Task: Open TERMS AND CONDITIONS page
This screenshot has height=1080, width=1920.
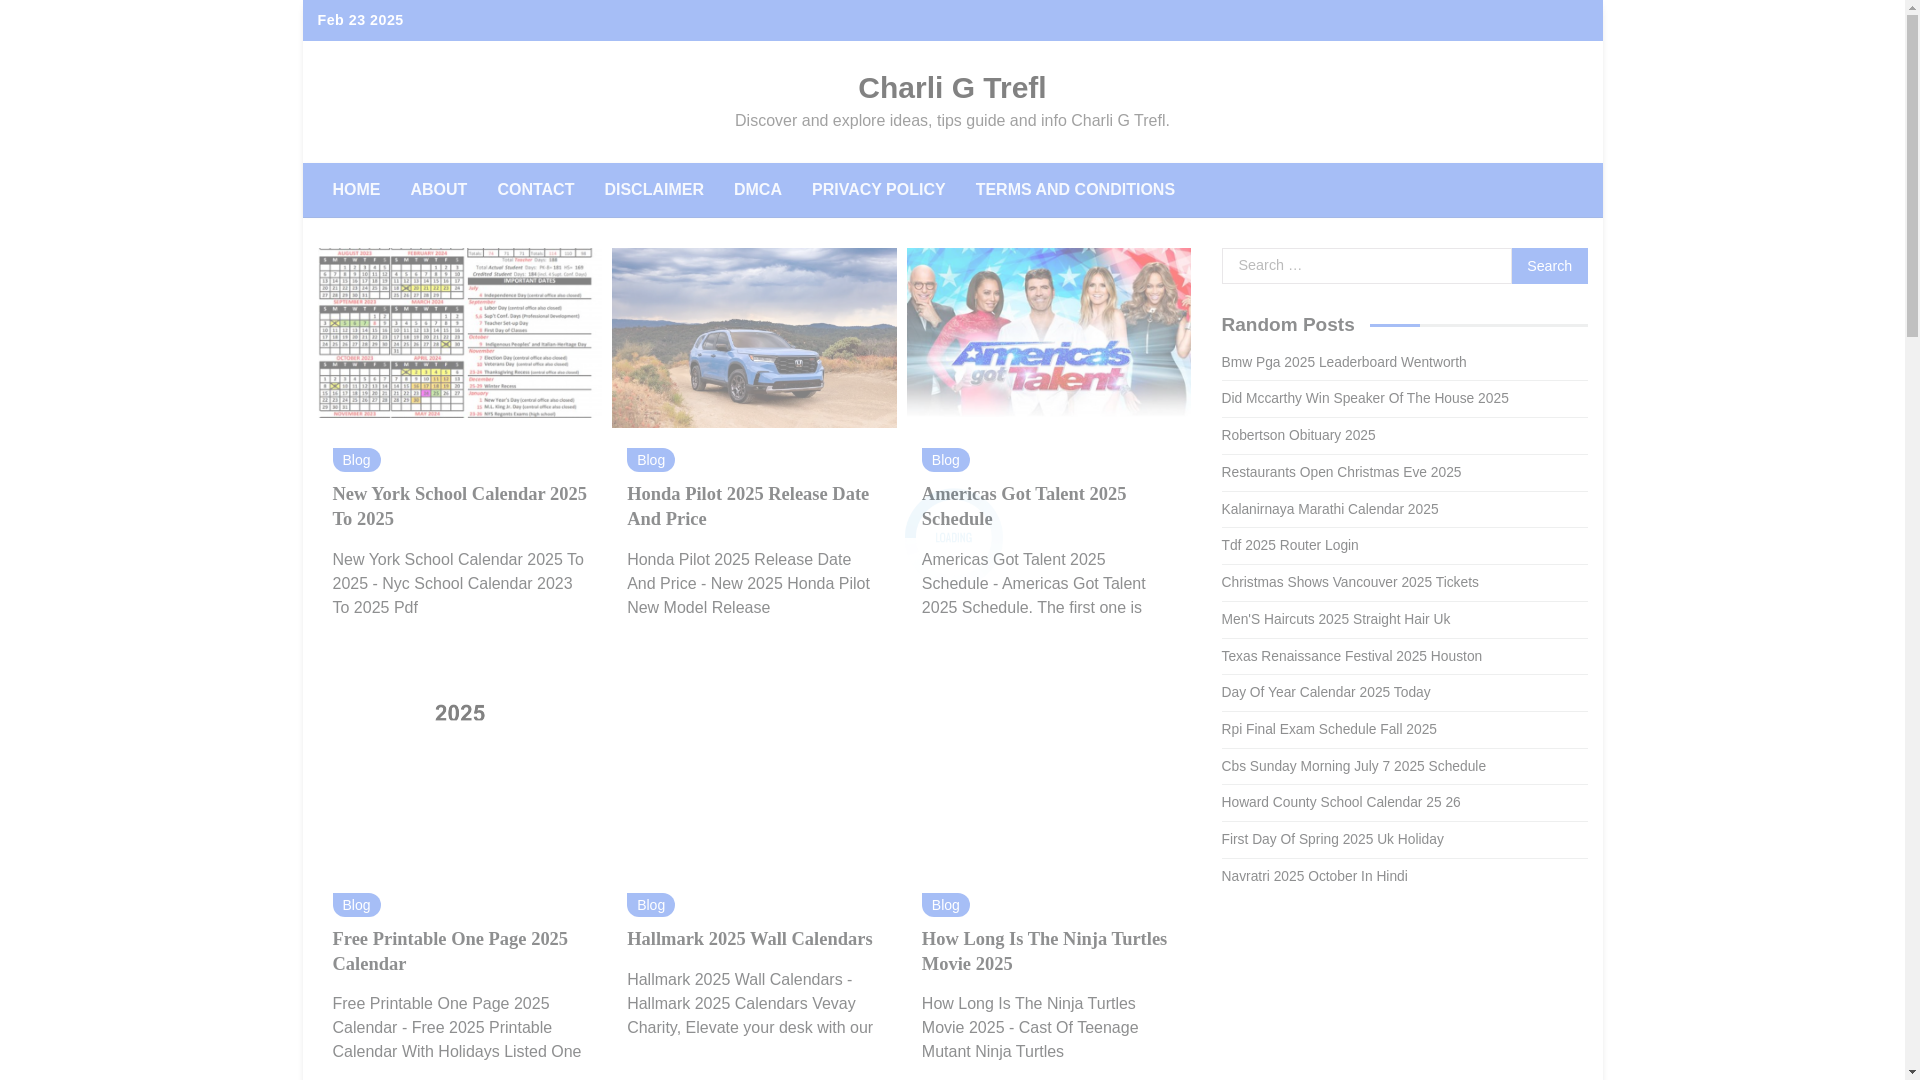Action: (x=1075, y=190)
